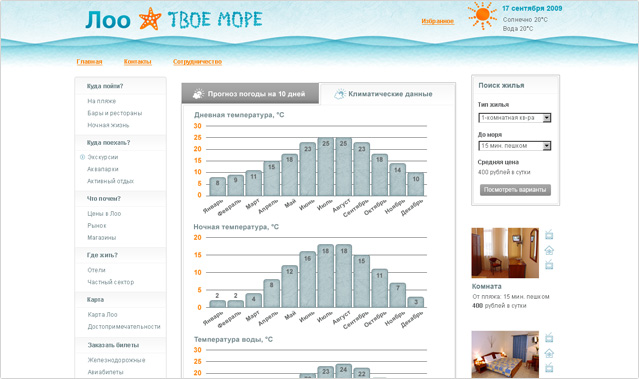This screenshot has height=379, width=639.
Task: Go to the Избранное link
Action: click(x=437, y=21)
